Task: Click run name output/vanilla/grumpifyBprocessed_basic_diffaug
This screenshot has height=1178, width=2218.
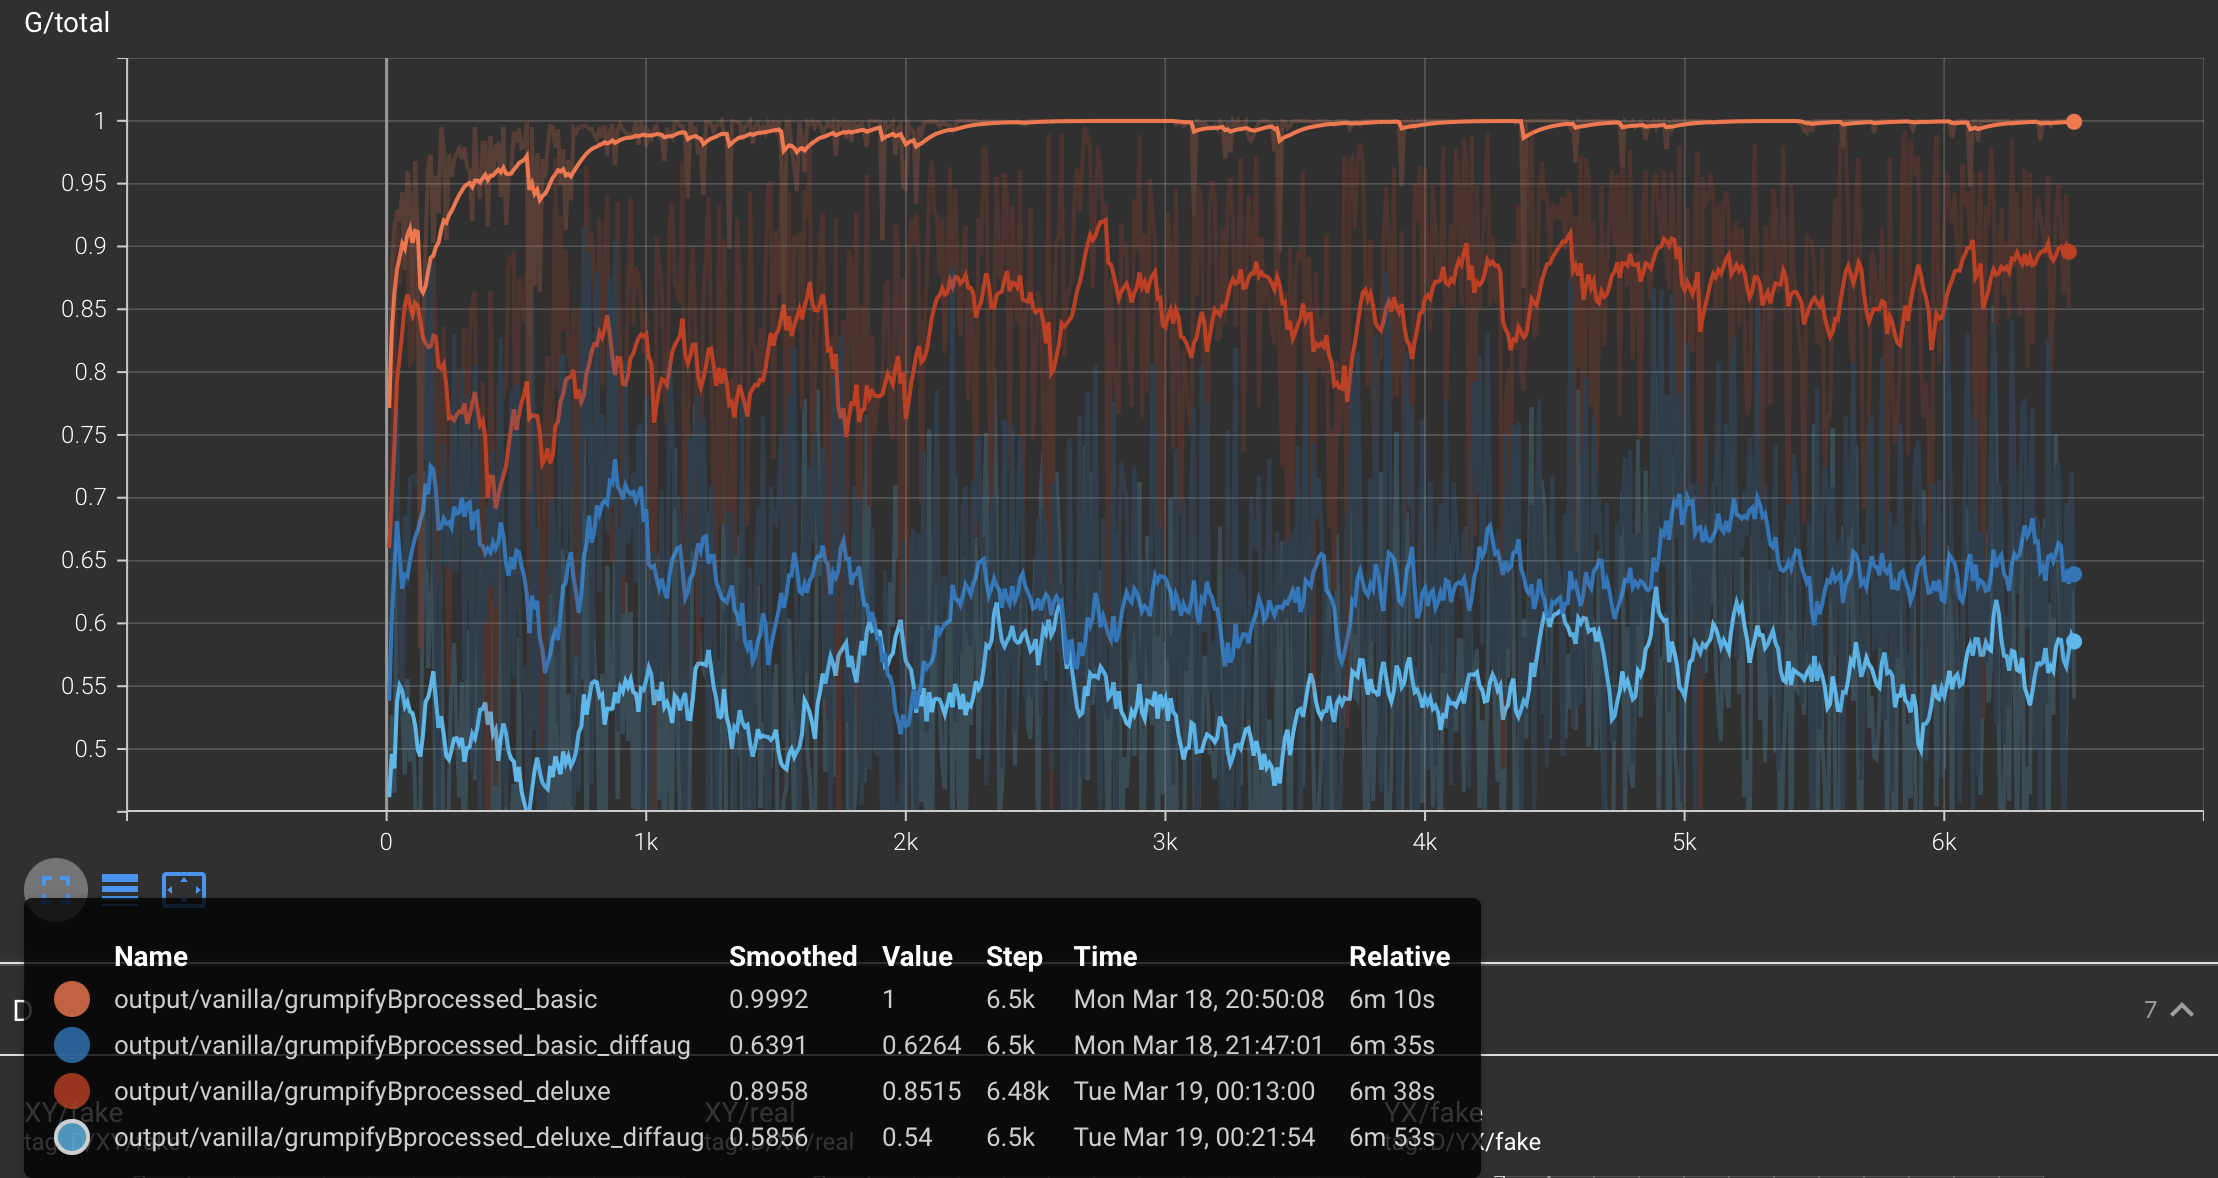Action: coord(402,1045)
